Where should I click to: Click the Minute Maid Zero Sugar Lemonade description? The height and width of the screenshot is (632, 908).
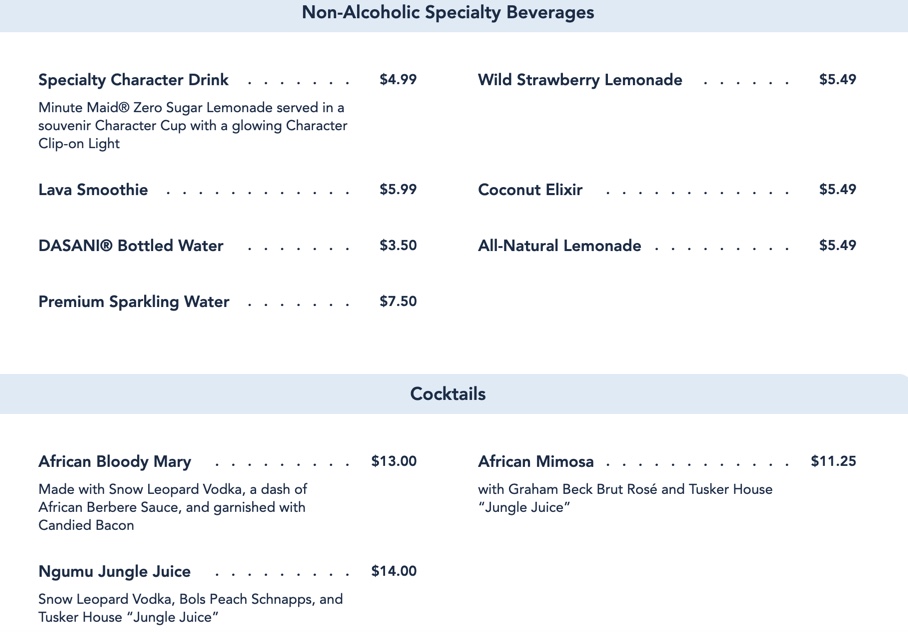pyautogui.click(x=192, y=125)
